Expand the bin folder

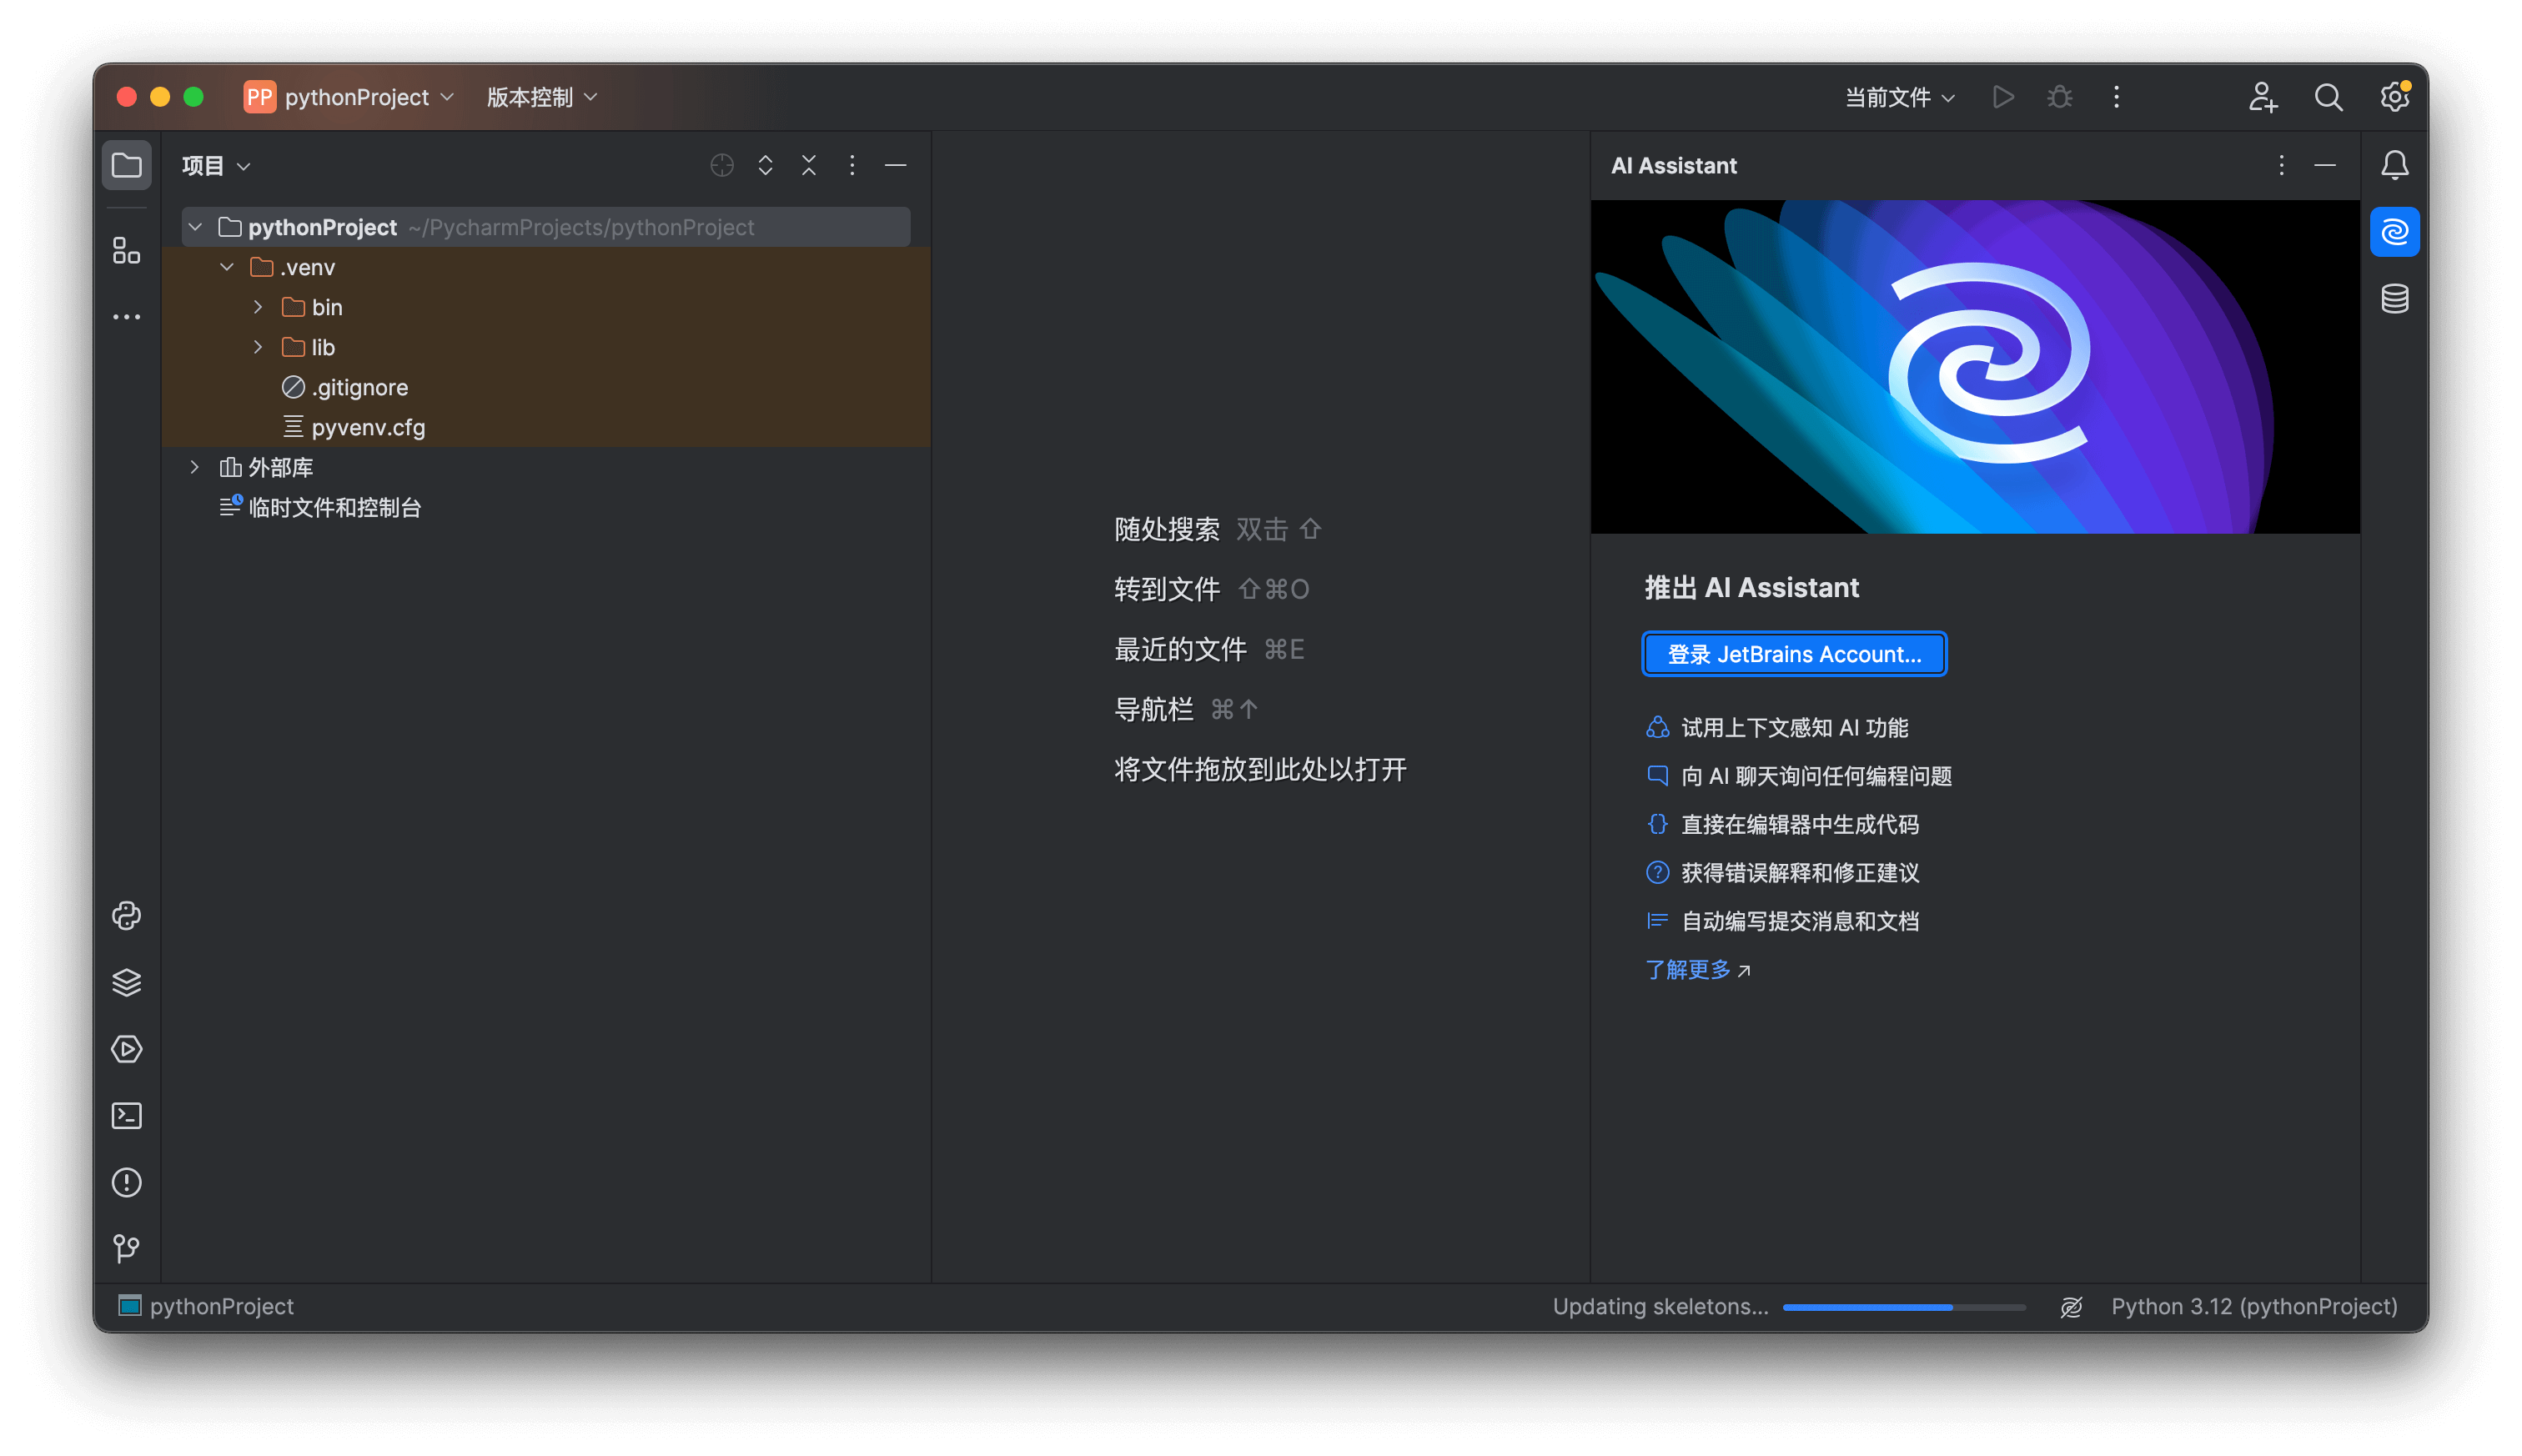[258, 307]
